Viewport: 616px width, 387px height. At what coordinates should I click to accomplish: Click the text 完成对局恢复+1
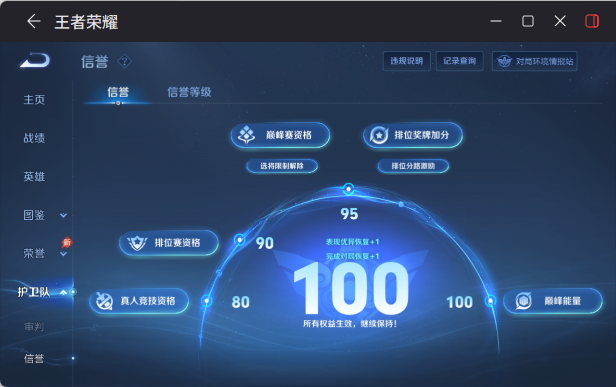coord(352,256)
